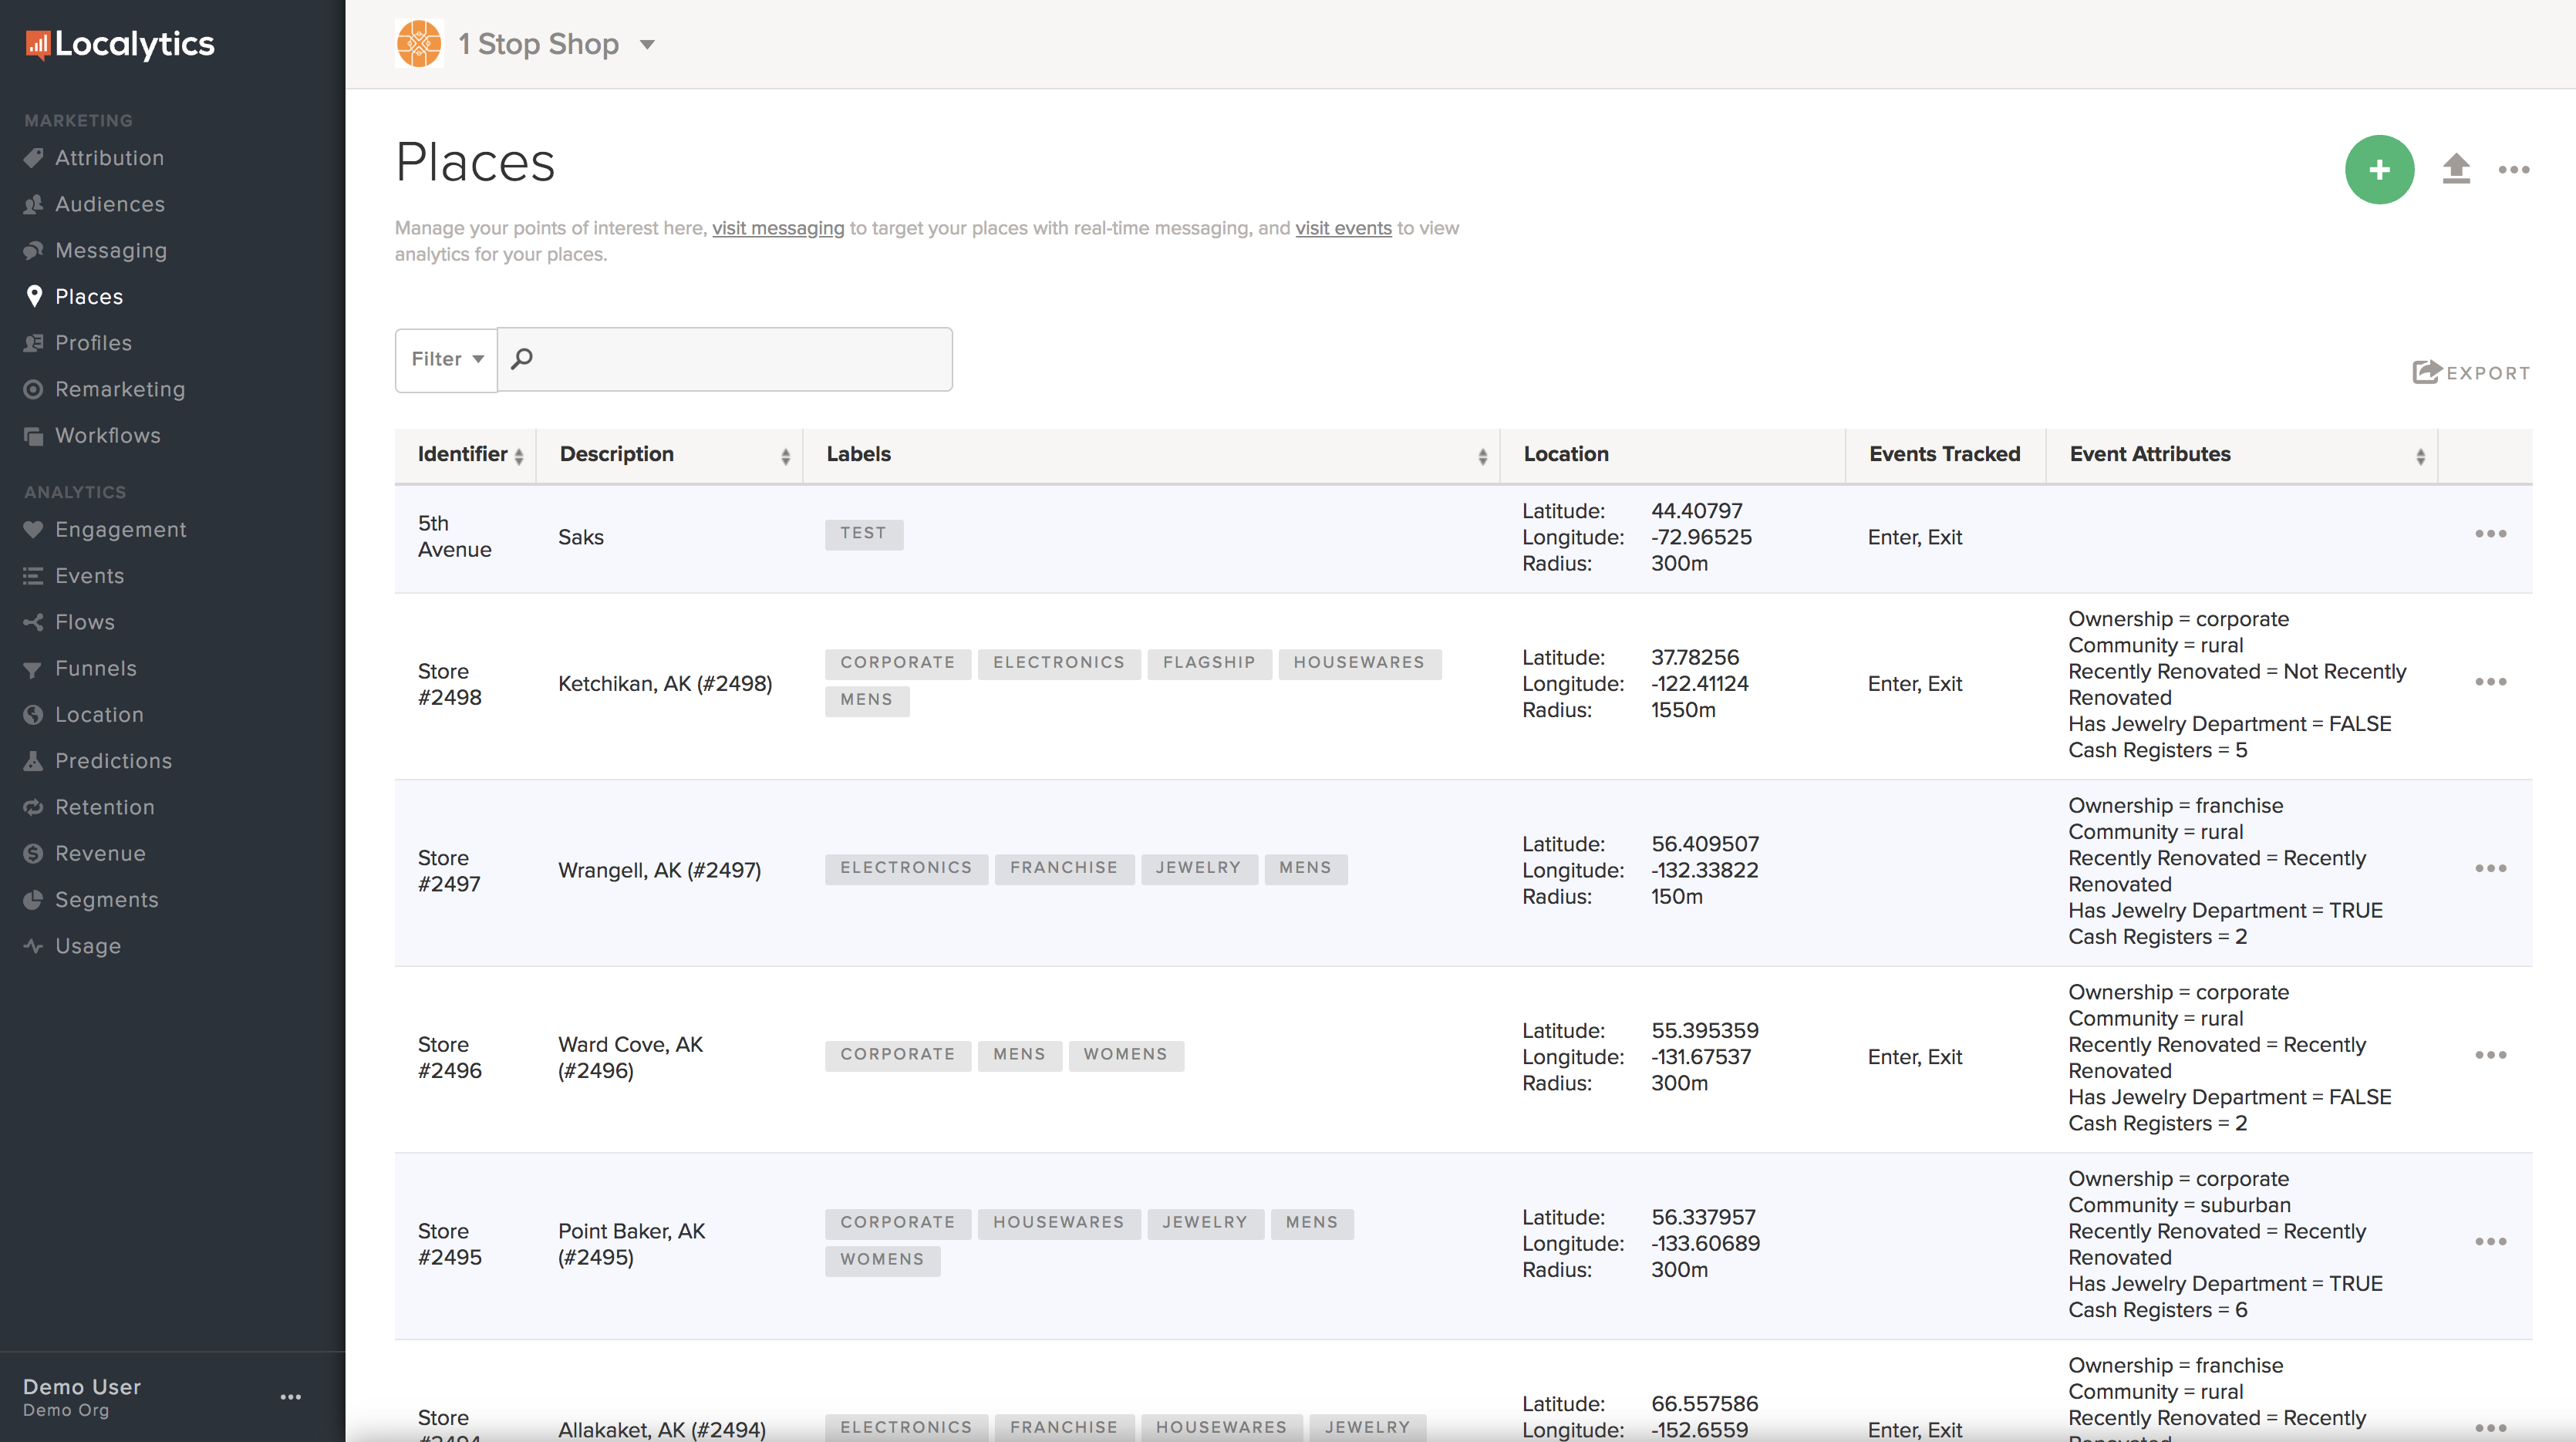Open row options for Store #2498
This screenshot has height=1442, width=2576.
coord(2490,682)
